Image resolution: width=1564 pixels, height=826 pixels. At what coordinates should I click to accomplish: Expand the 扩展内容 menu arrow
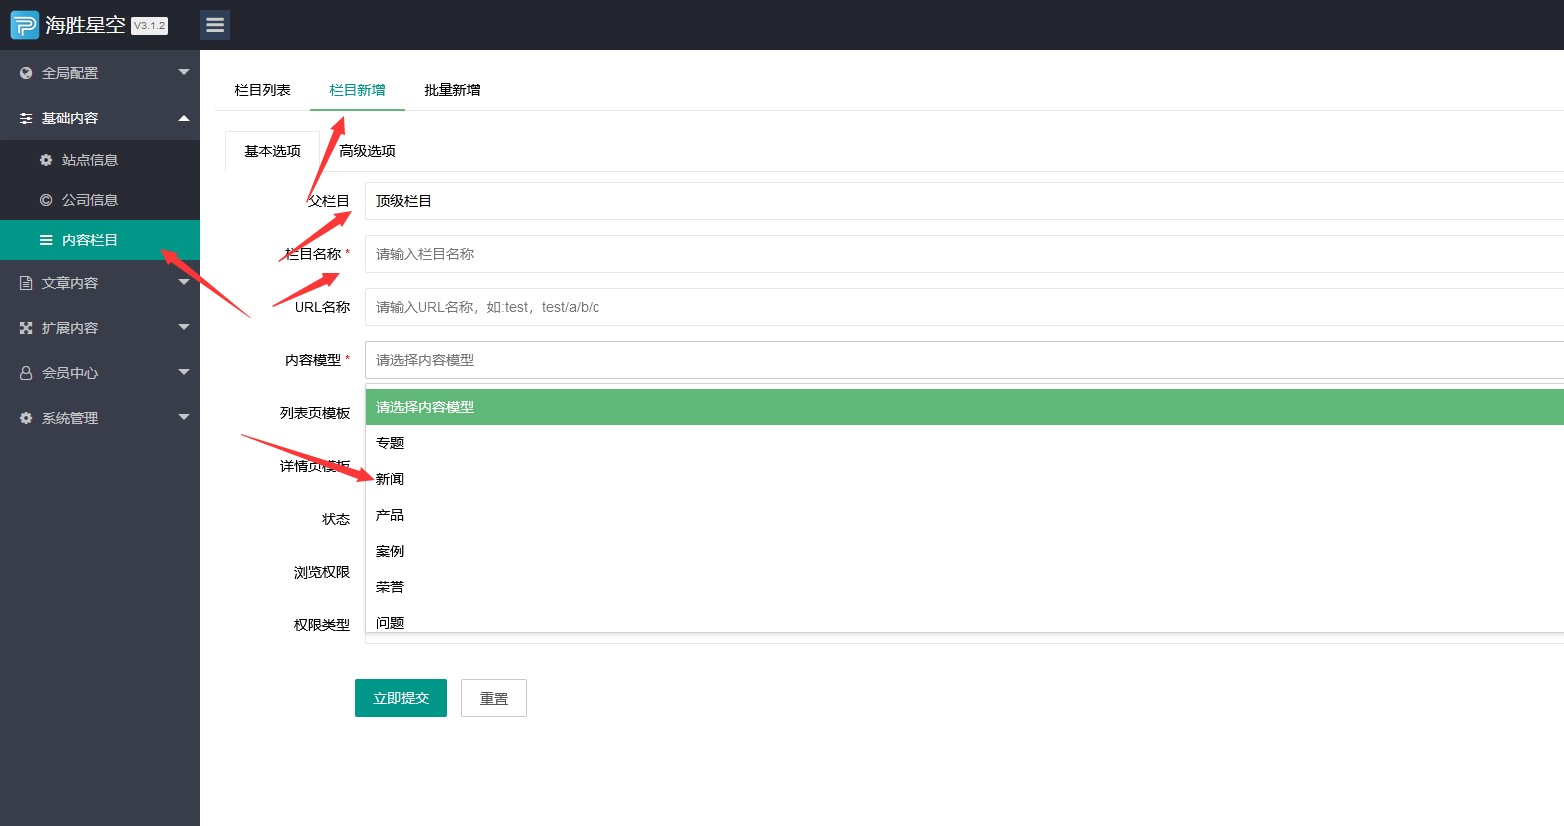point(184,327)
